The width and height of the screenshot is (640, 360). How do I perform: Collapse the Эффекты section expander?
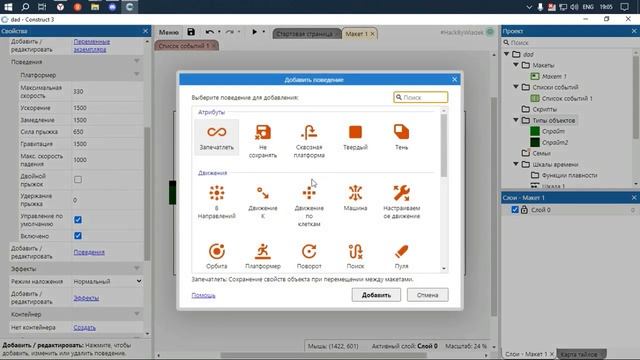[137, 269]
